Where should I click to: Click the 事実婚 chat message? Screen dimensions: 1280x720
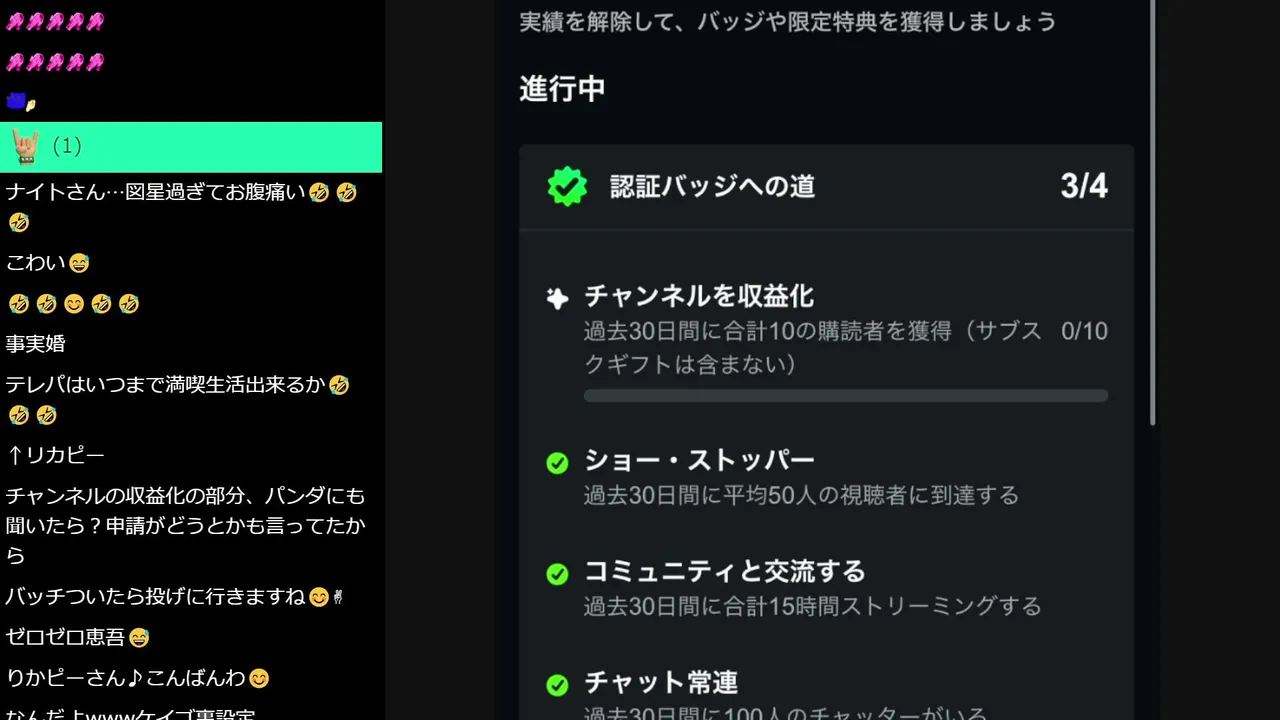36,344
